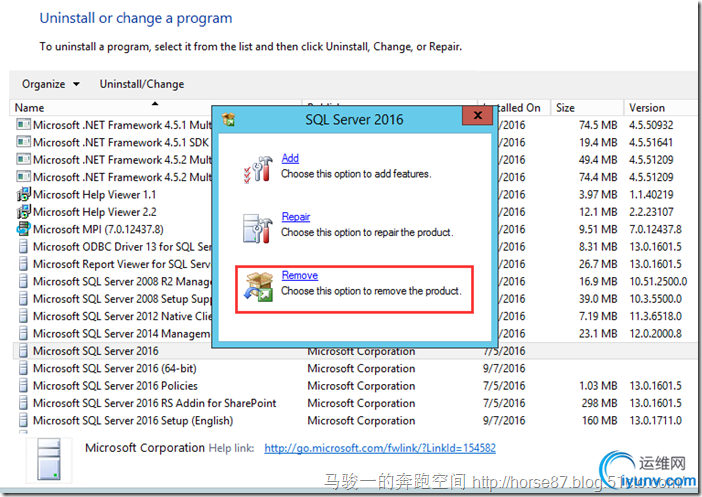Viewport: 702px width, 497px height.
Task: Click icon of Microsoft SQL Server 2016 row
Action: coord(23,351)
